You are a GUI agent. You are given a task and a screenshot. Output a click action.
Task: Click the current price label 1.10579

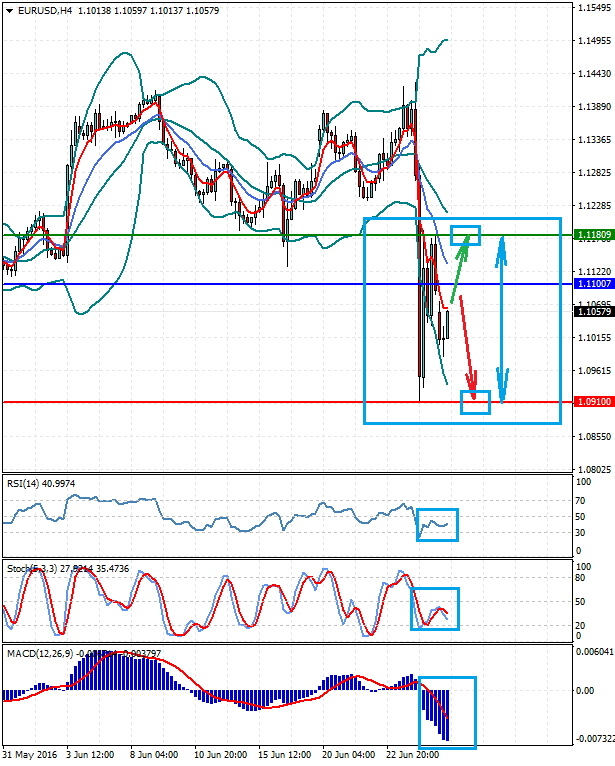(x=594, y=312)
